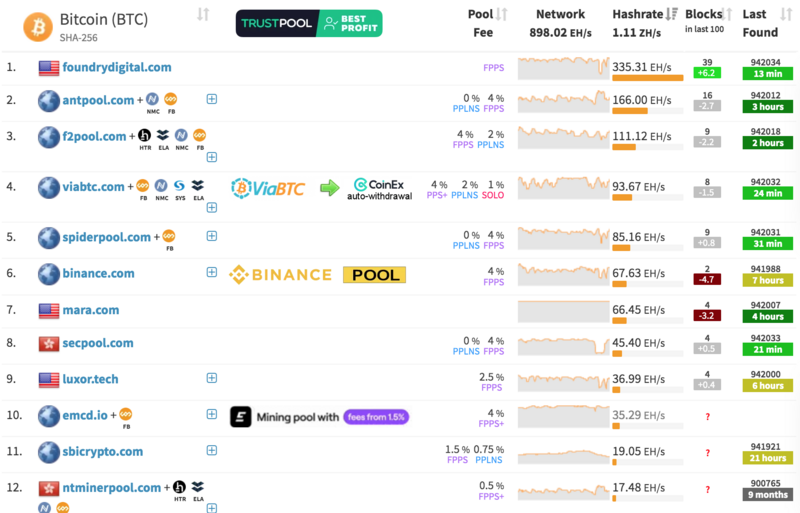Click the HTR coin icon next to f2pool.com
800x513 pixels.
[x=143, y=135]
